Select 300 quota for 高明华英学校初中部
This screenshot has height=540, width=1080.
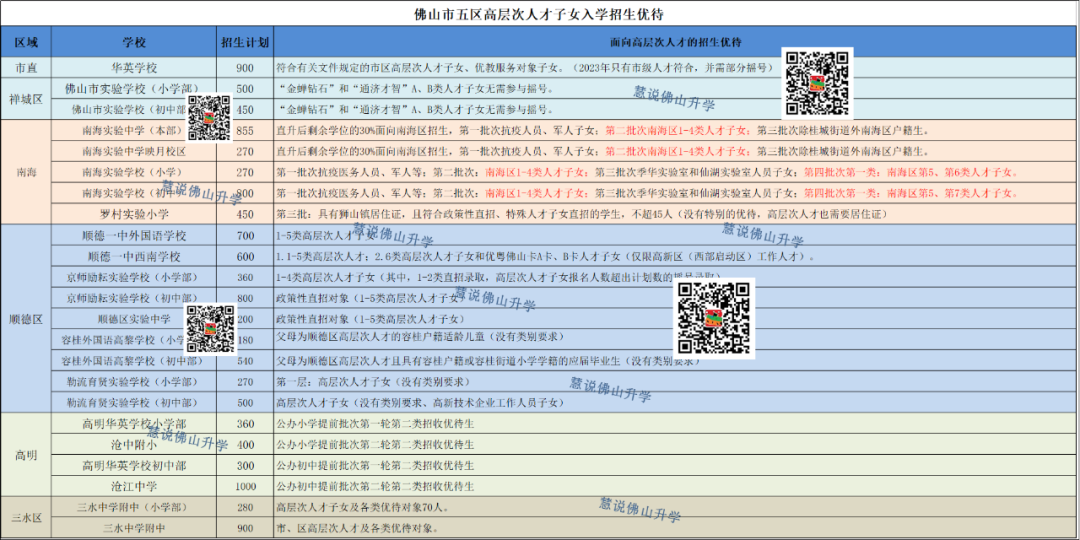245,465
